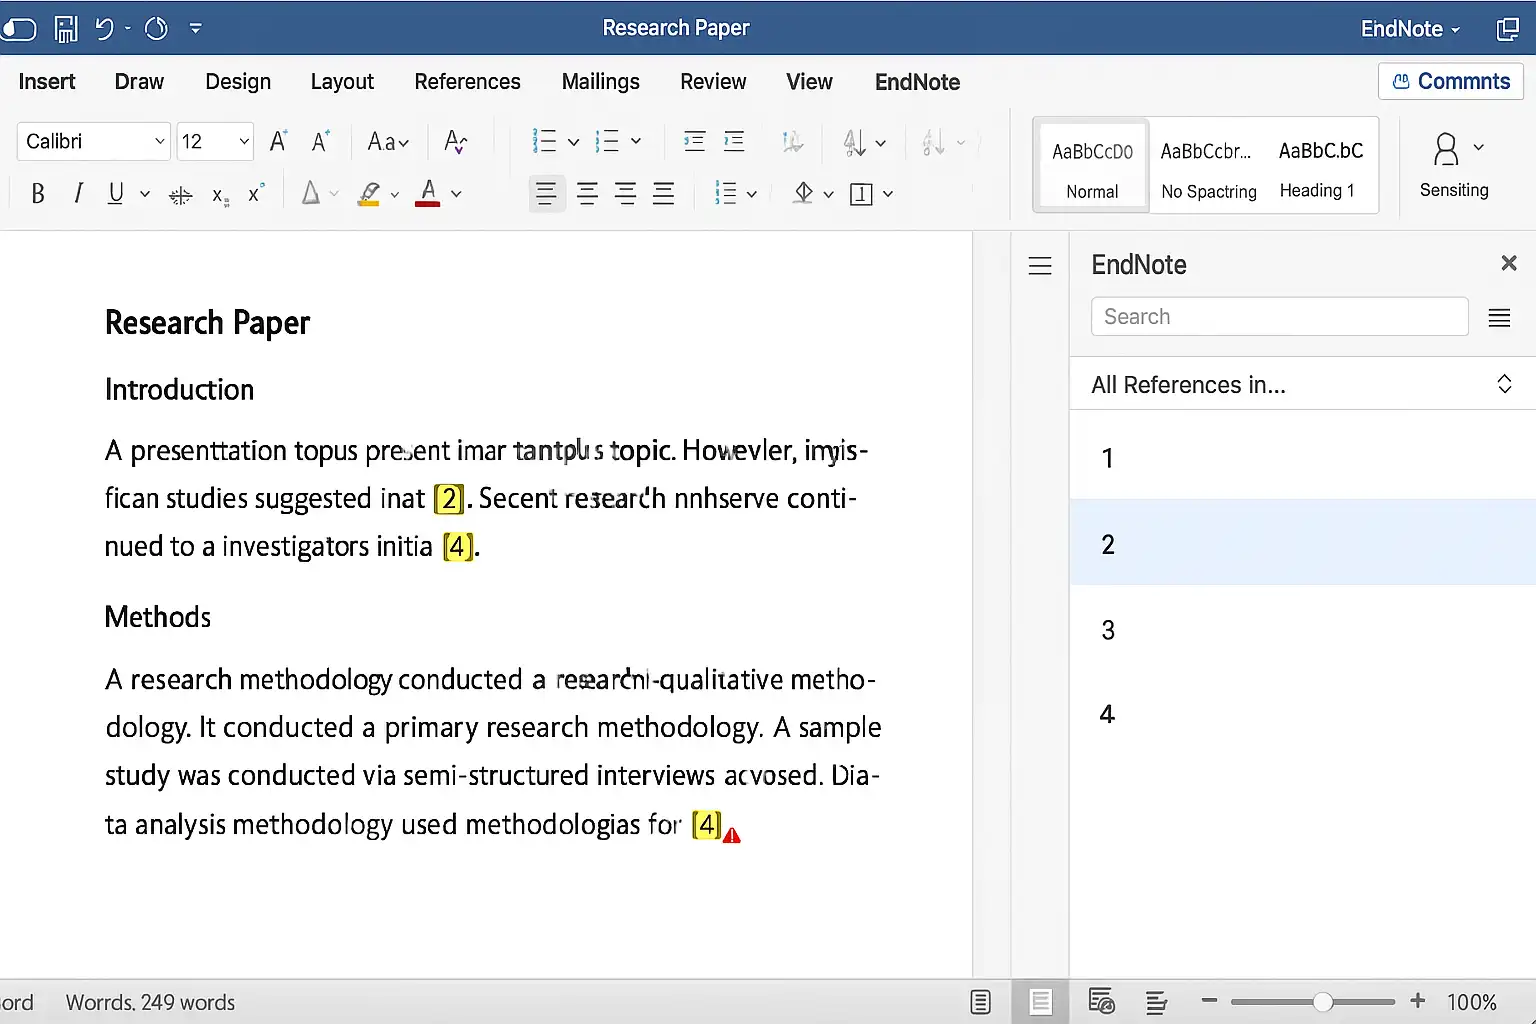Viewport: 1536px width, 1024px height.
Task: Click the Line Spacing icon
Action: [726, 194]
